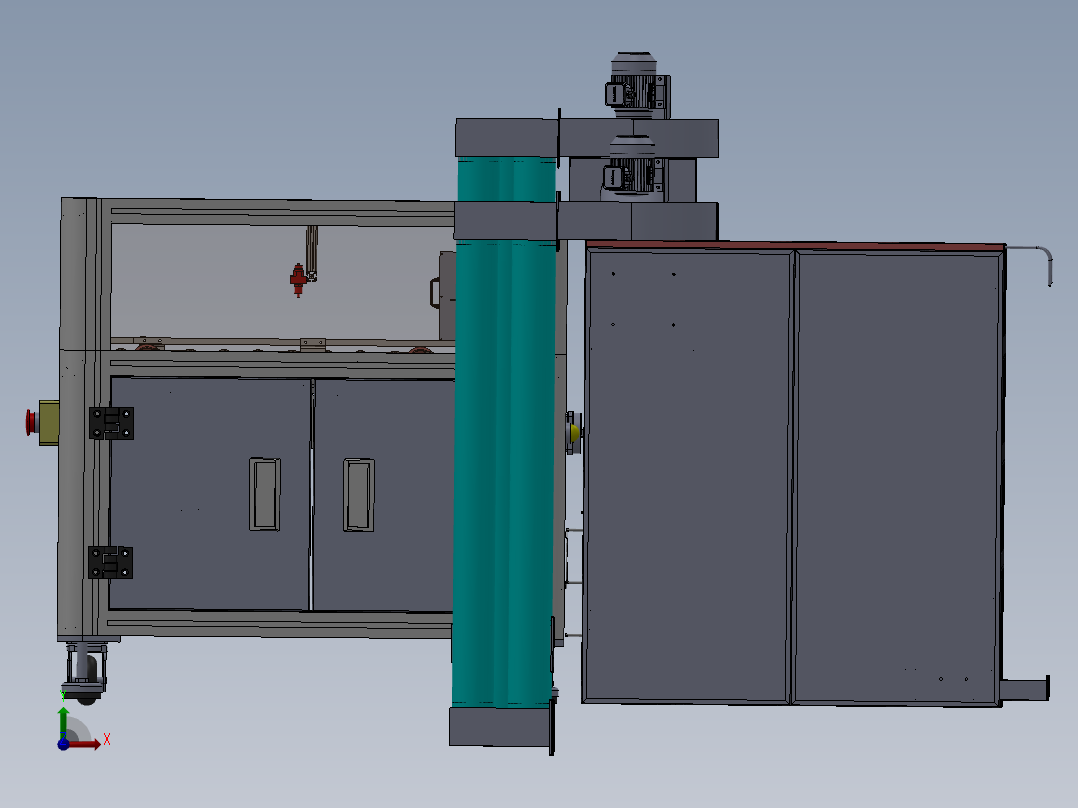1078x808 pixels.
Task: Select the red nozzle inside upper chamber
Action: click(x=298, y=279)
